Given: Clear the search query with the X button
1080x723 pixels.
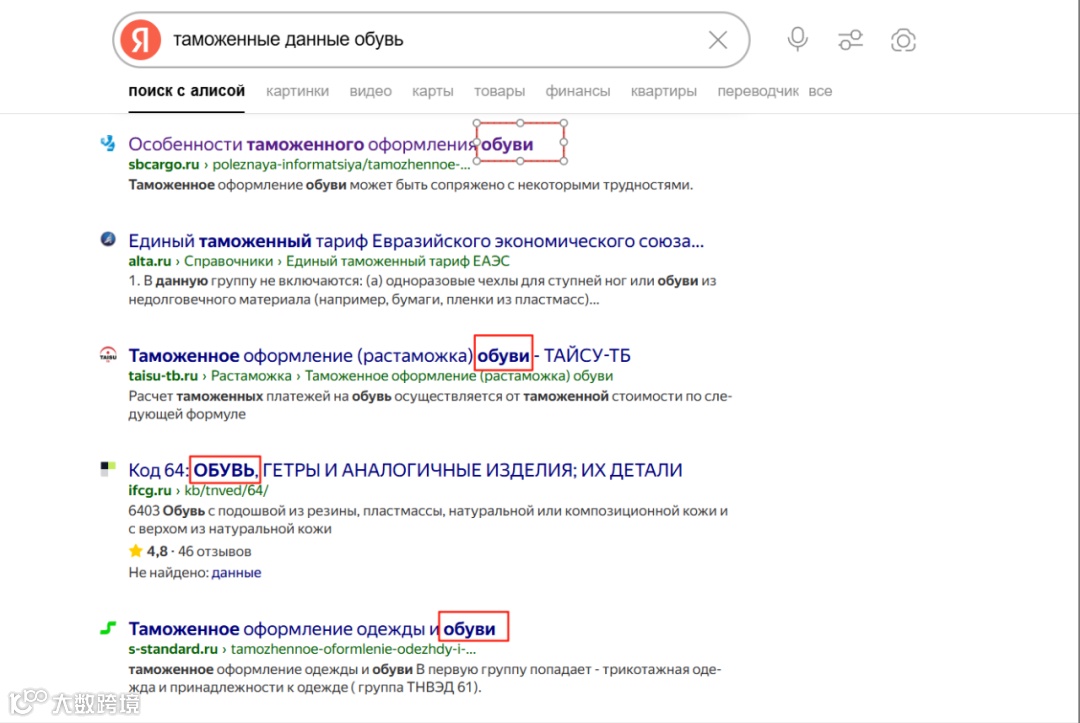Looking at the screenshot, I should (718, 40).
